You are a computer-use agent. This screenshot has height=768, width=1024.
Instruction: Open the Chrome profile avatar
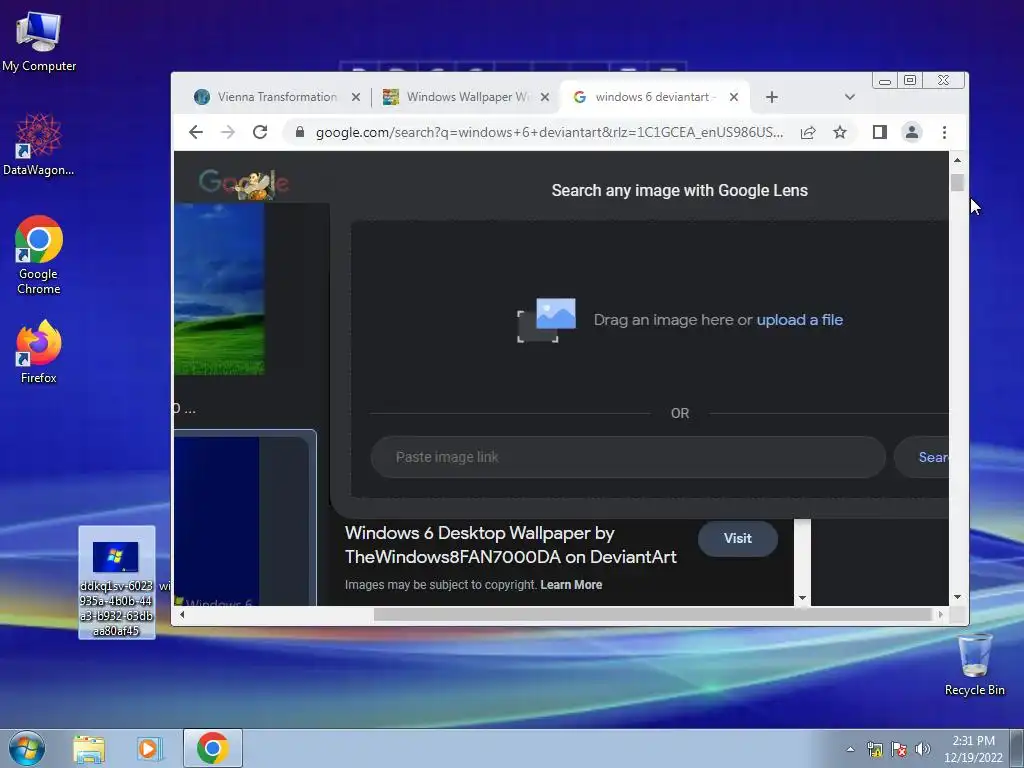coord(912,133)
